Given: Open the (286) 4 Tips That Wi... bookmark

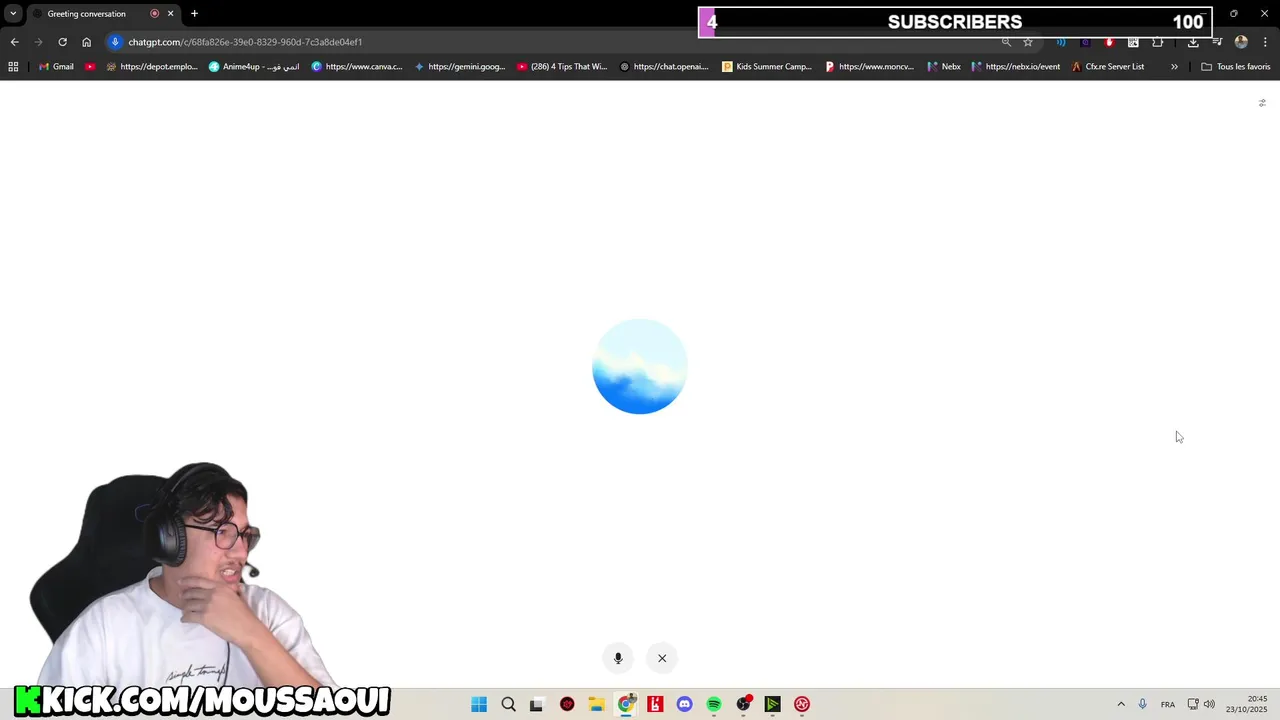Looking at the screenshot, I should click(562, 67).
